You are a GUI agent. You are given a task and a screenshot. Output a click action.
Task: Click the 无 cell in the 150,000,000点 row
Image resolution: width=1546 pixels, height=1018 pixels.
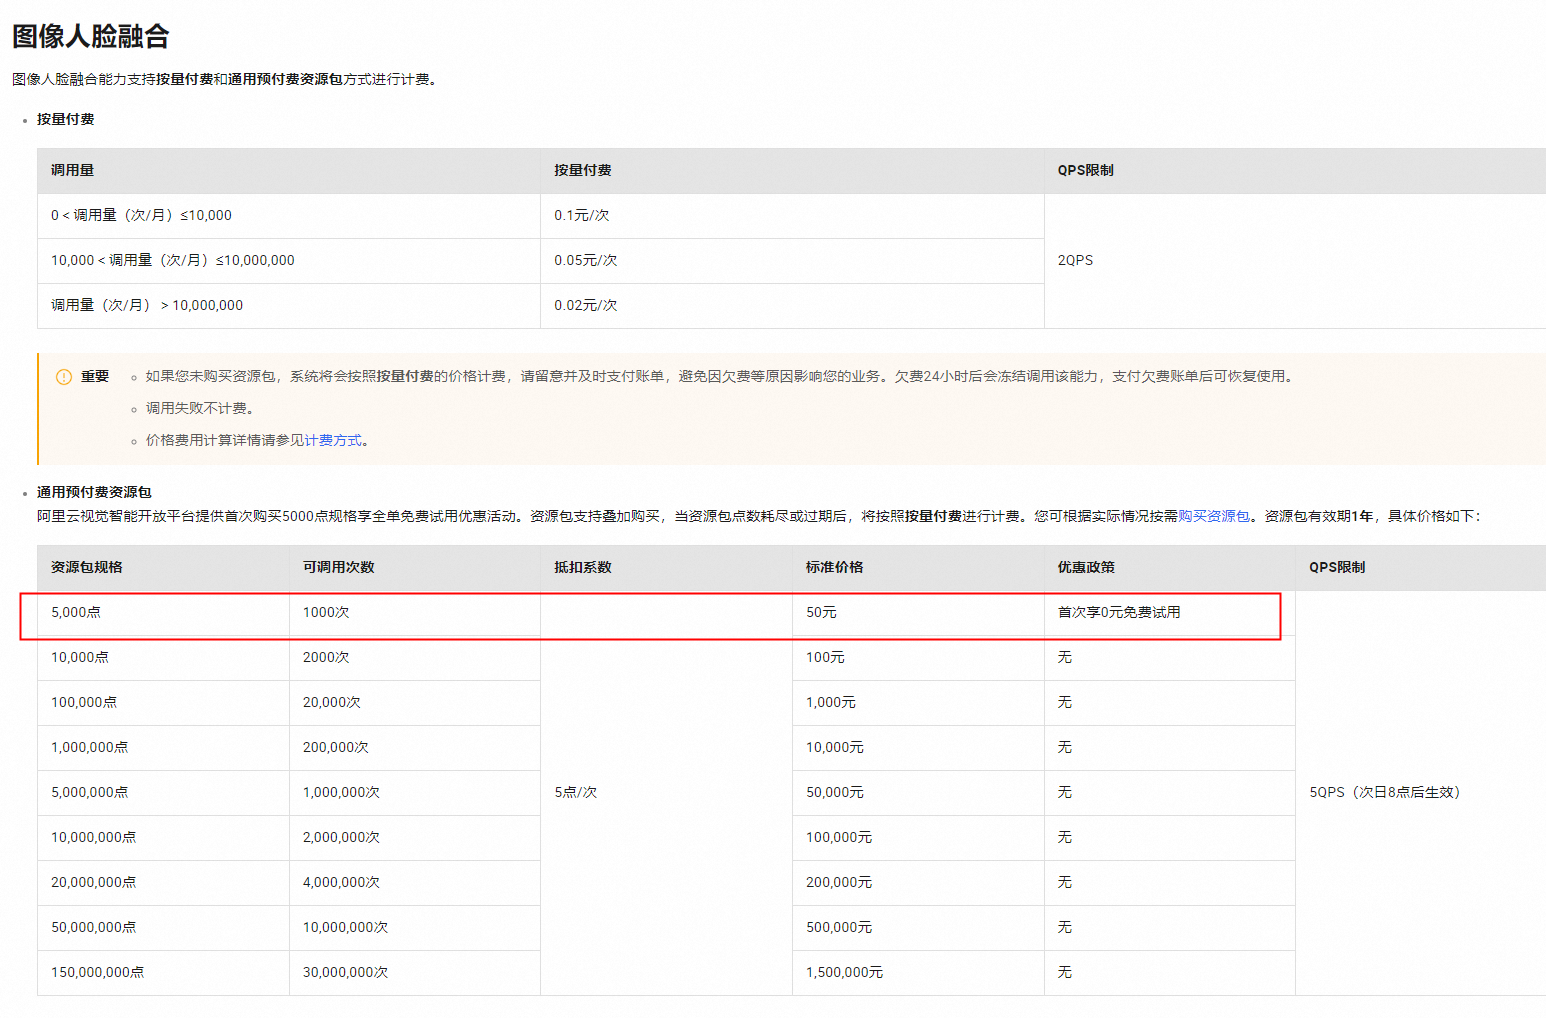pyautogui.click(x=1170, y=973)
